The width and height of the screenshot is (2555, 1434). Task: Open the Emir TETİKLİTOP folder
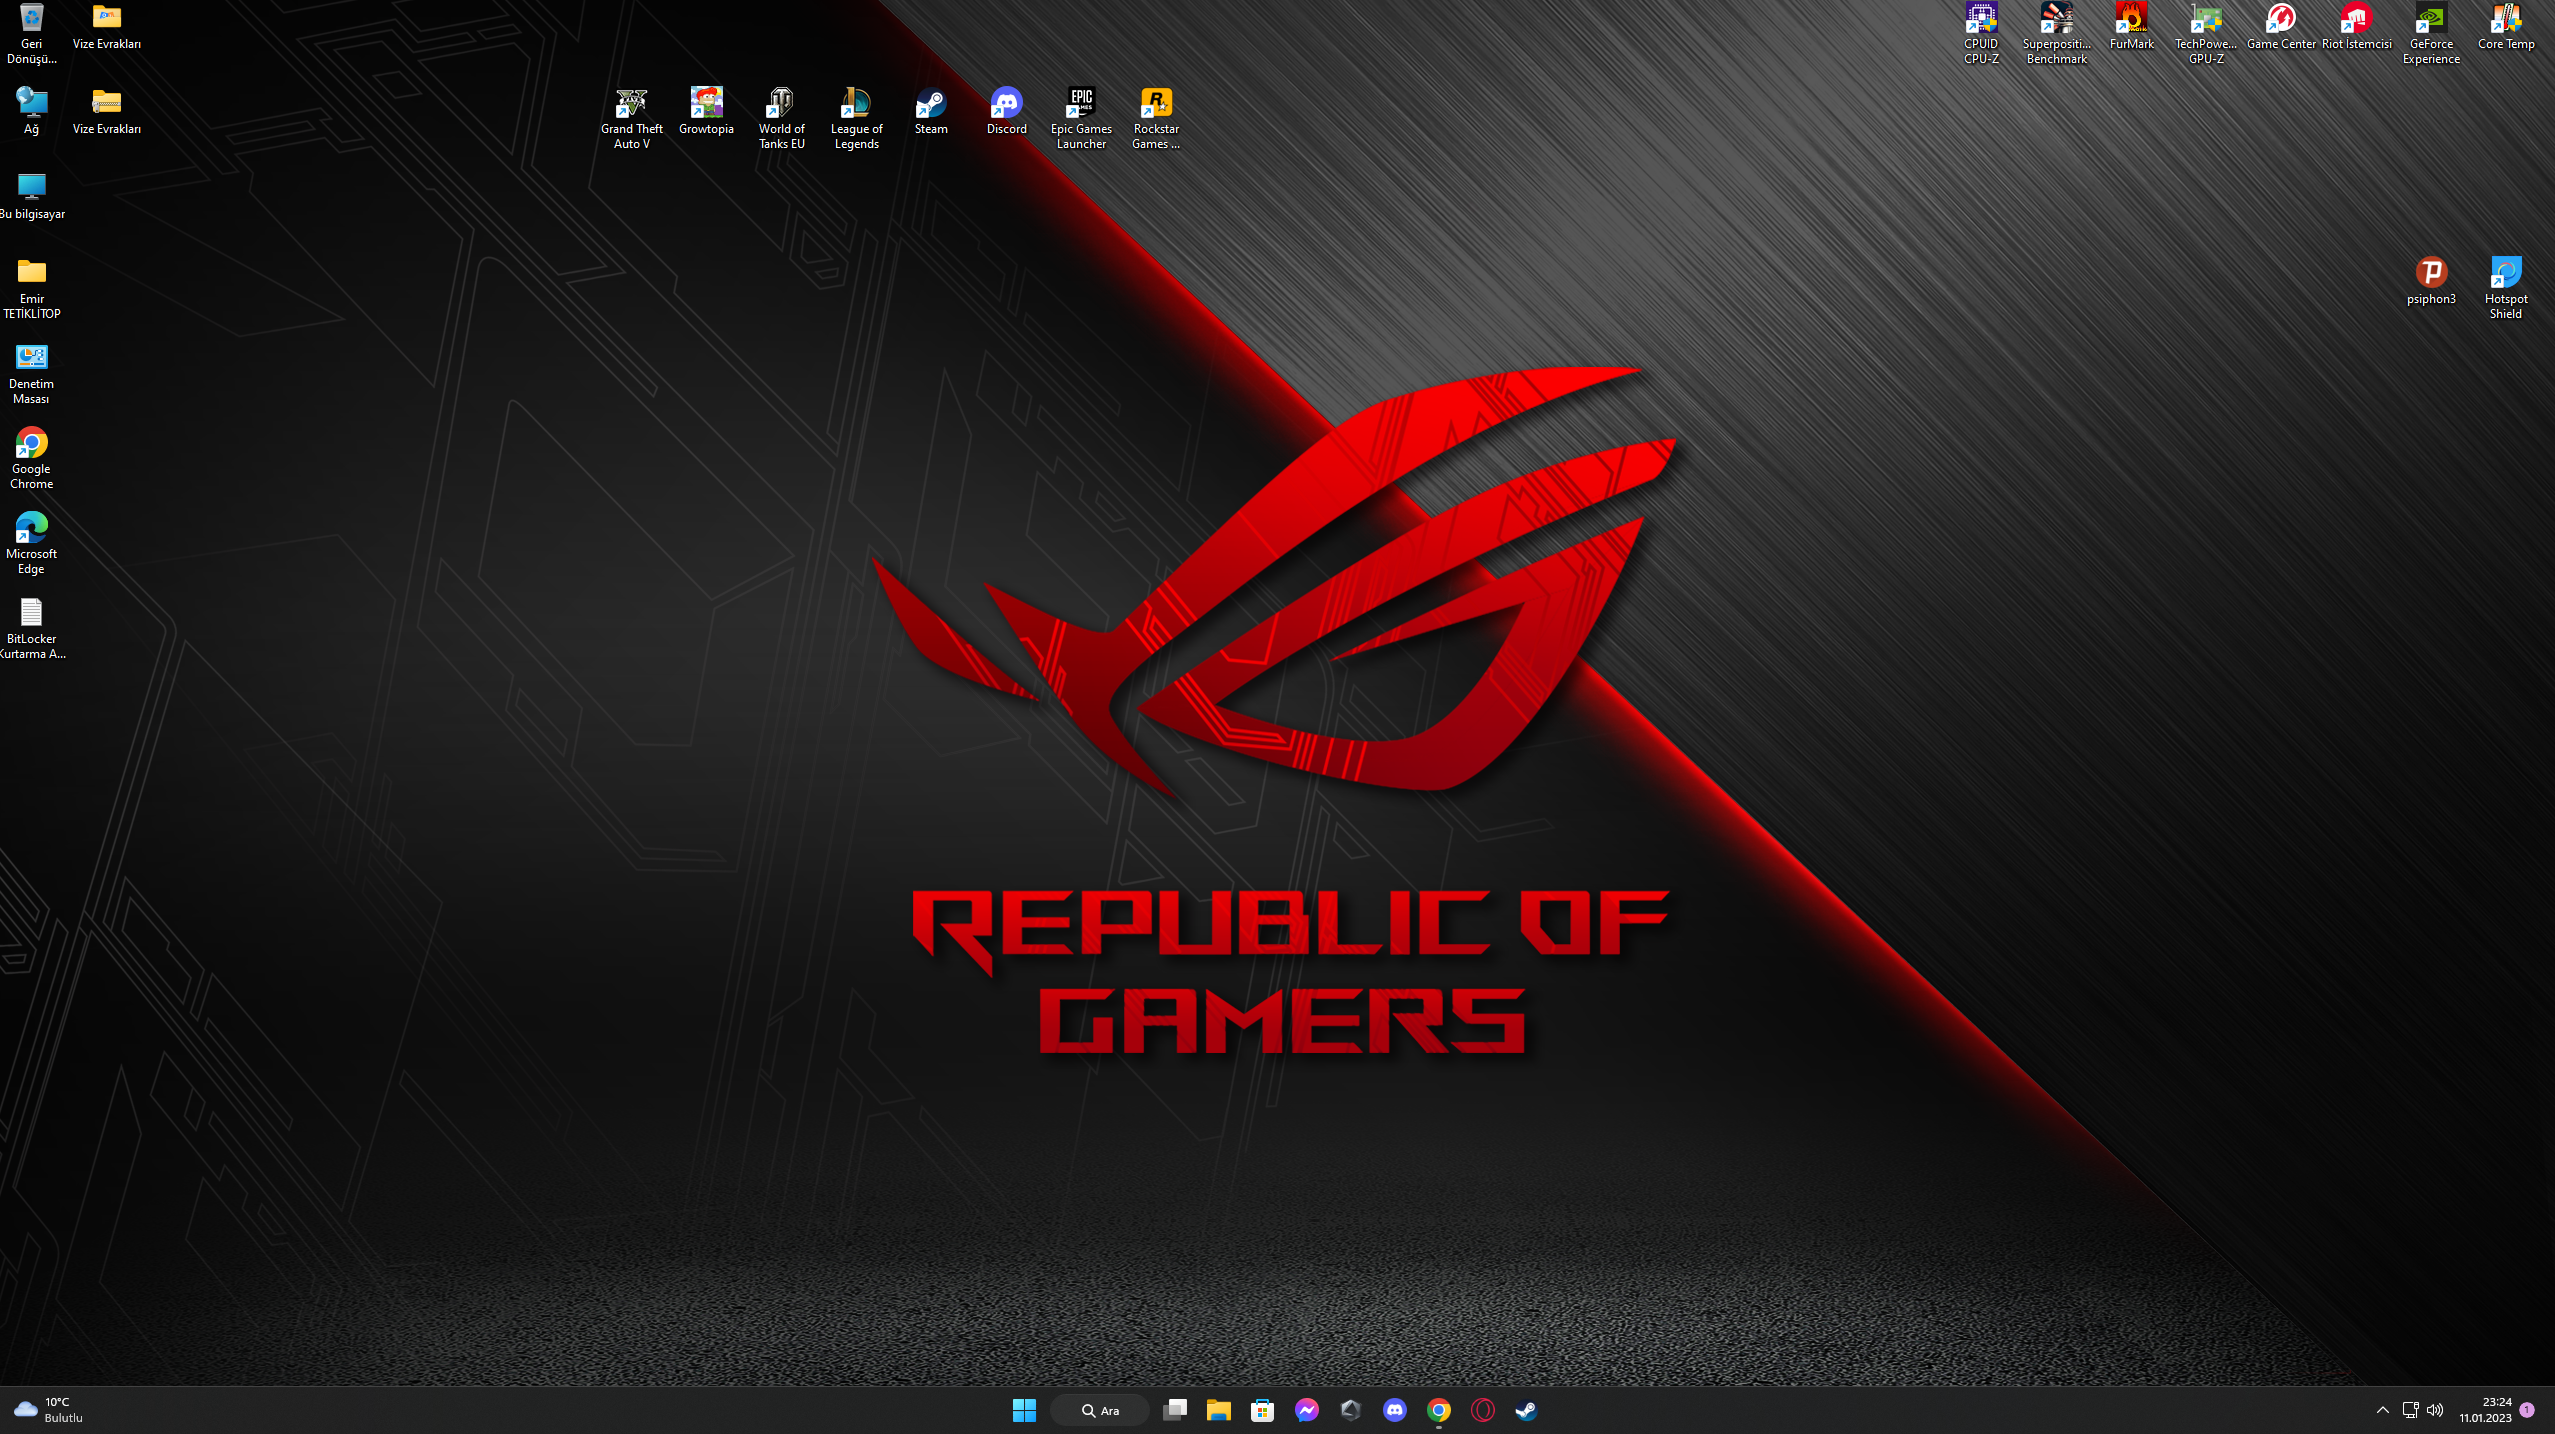tap(31, 288)
